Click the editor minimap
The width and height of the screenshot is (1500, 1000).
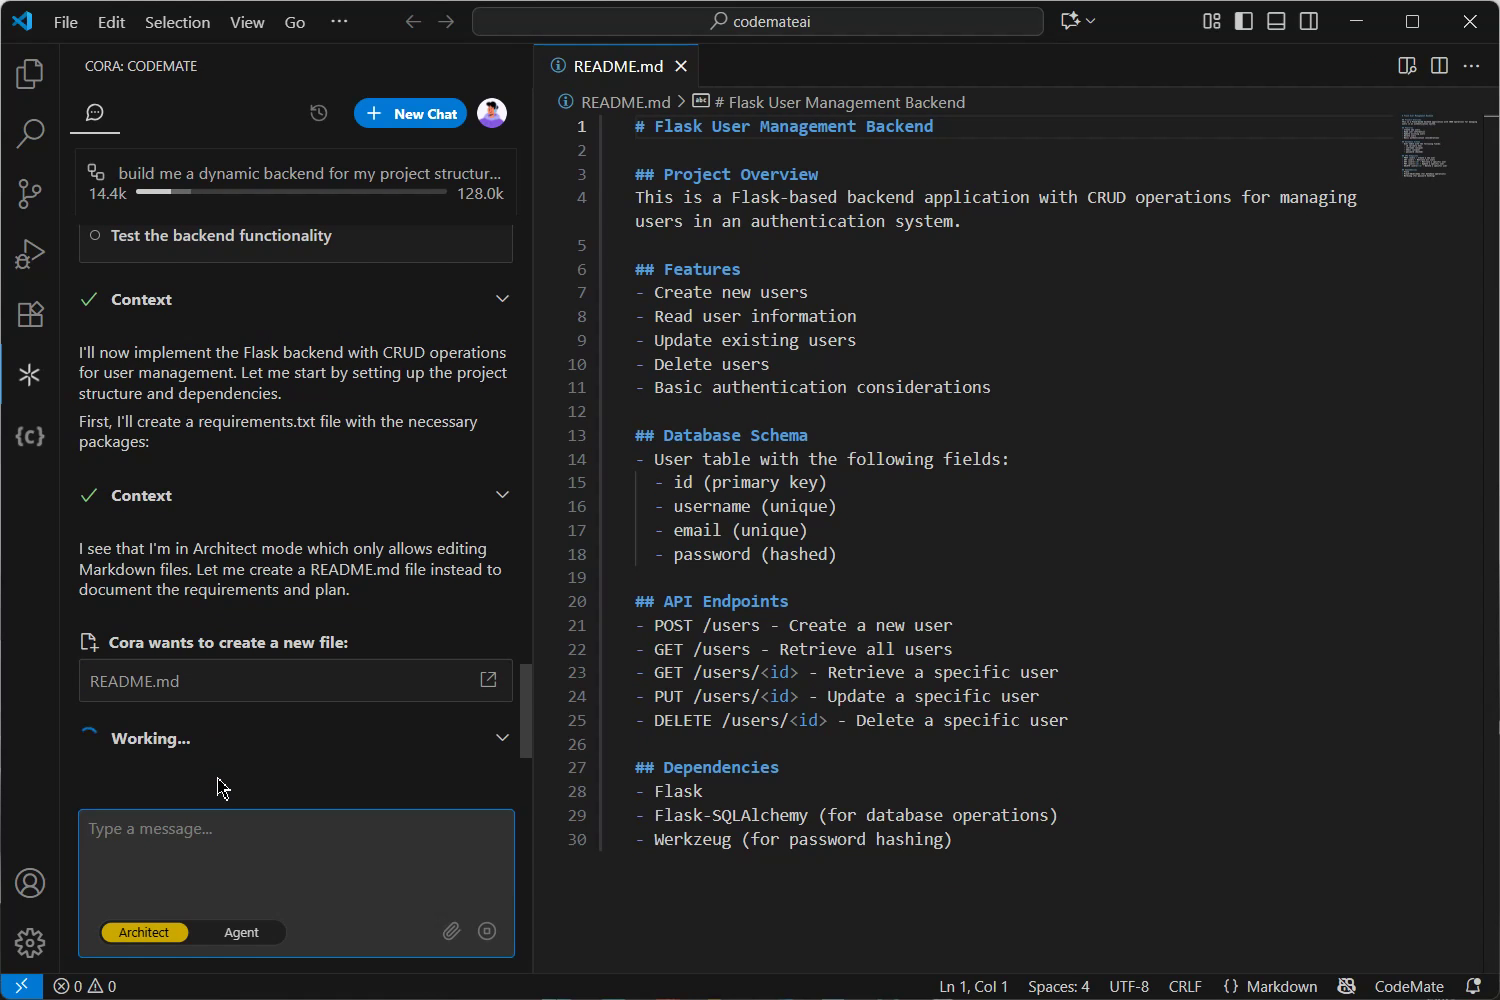click(1440, 146)
